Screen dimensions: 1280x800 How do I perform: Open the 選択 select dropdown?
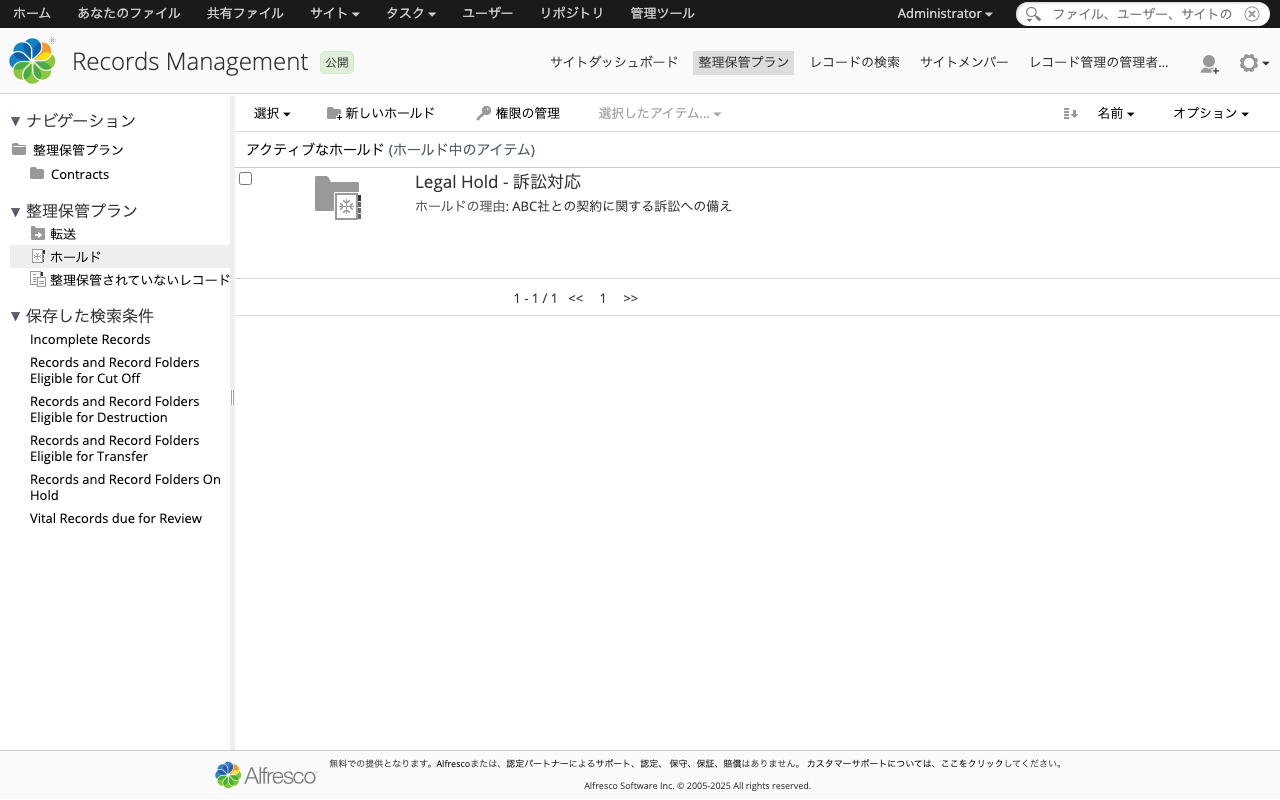pos(272,114)
